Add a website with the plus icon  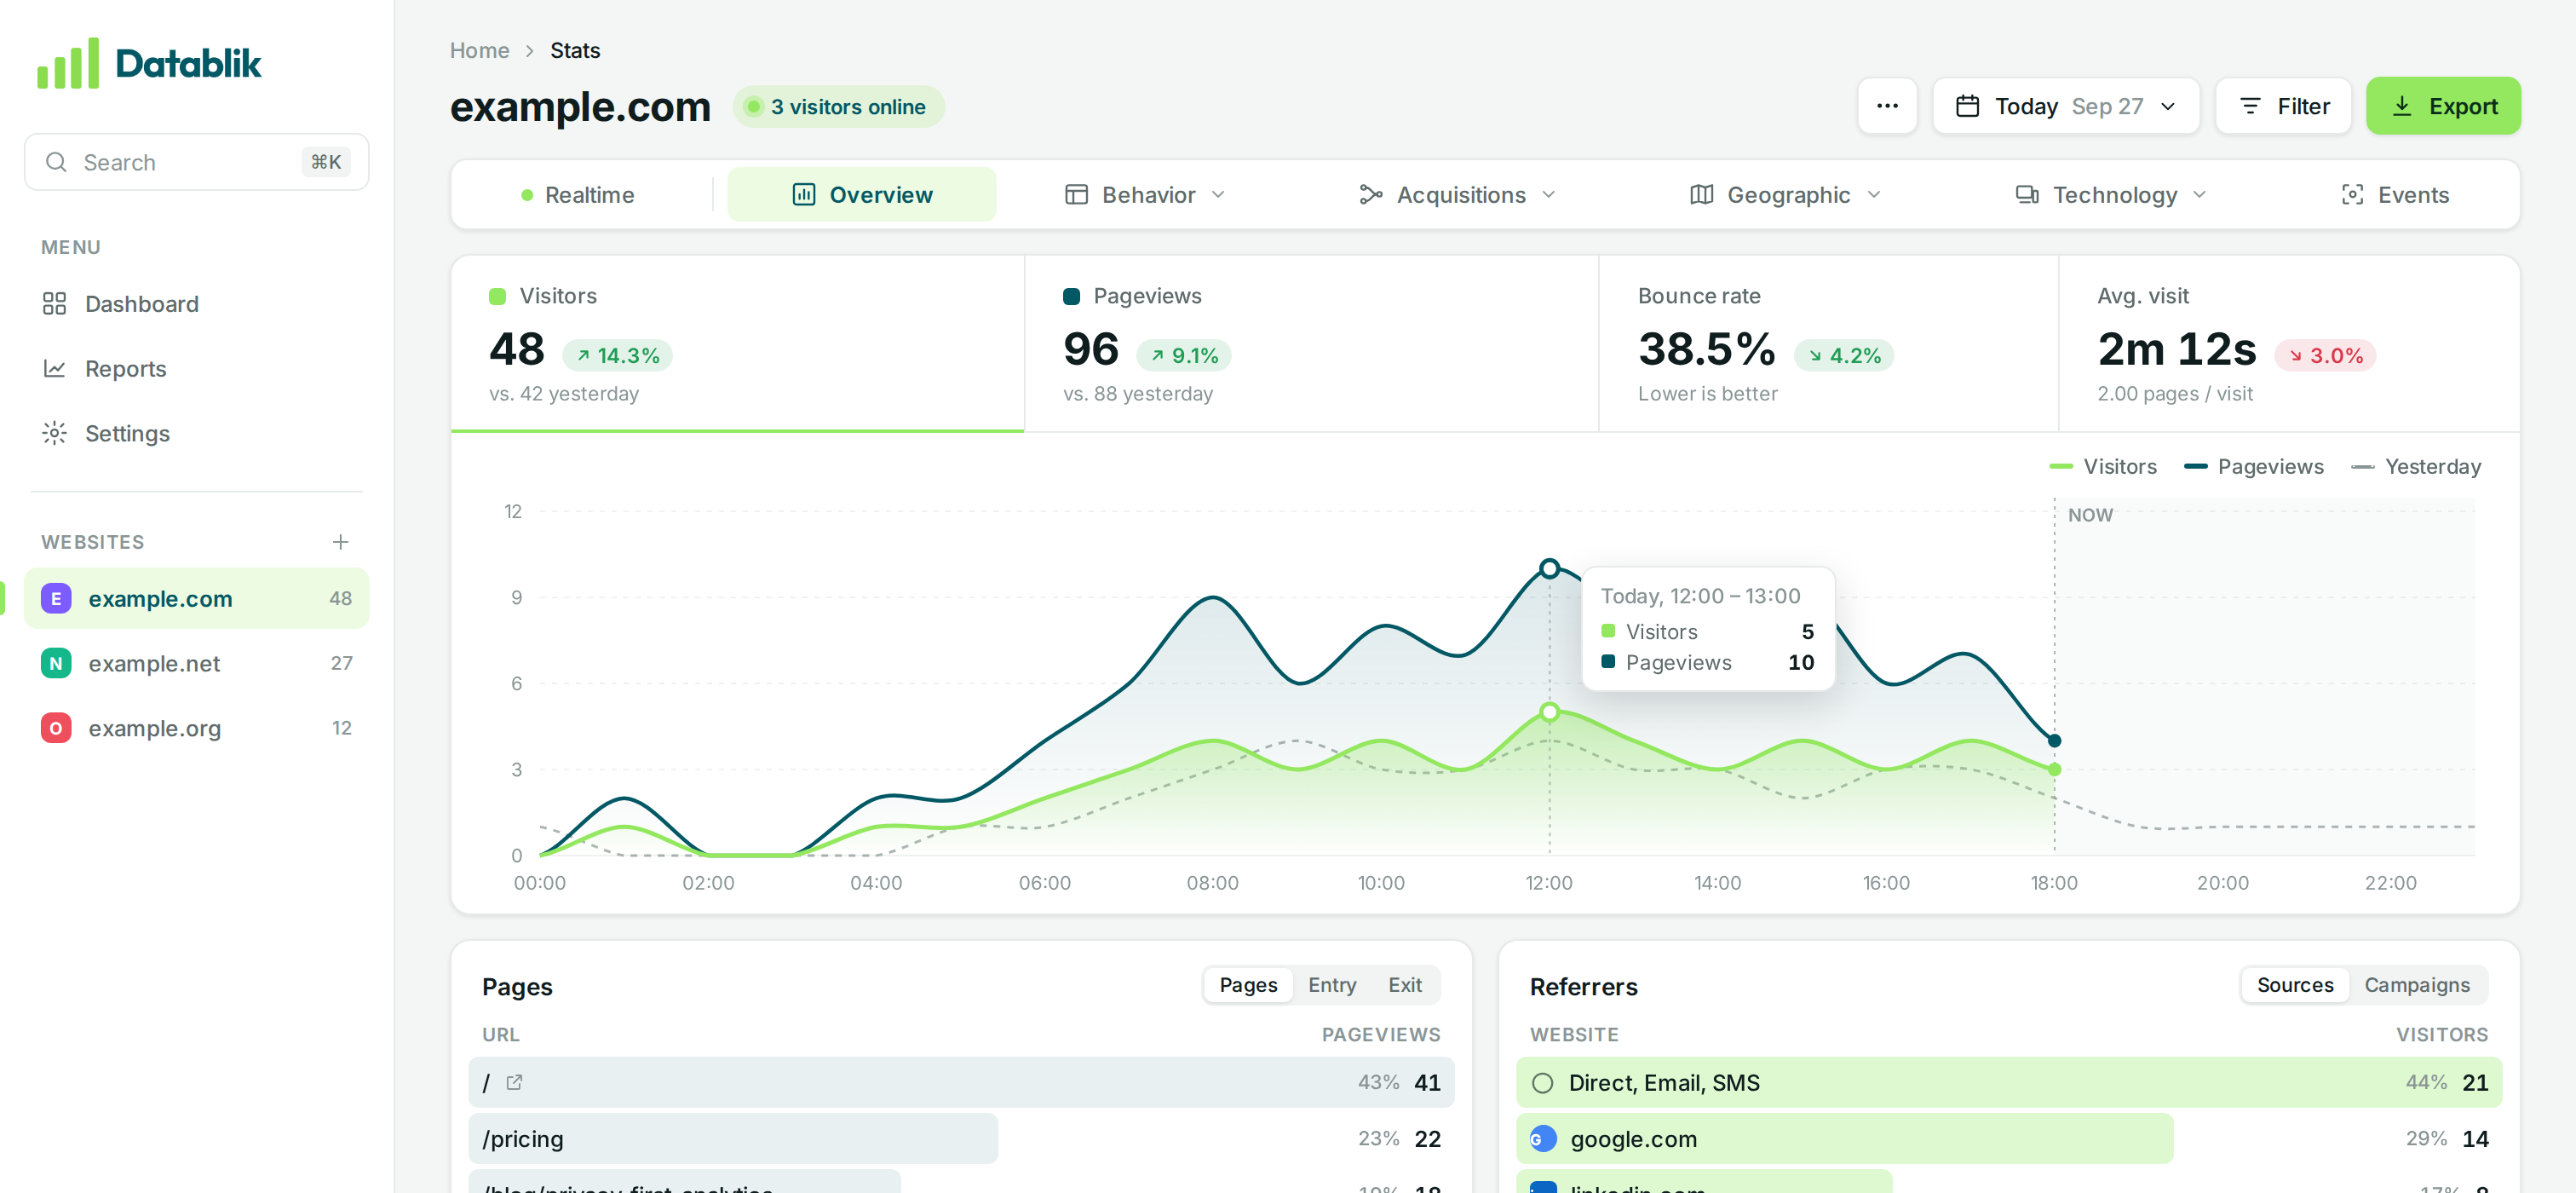[340, 542]
